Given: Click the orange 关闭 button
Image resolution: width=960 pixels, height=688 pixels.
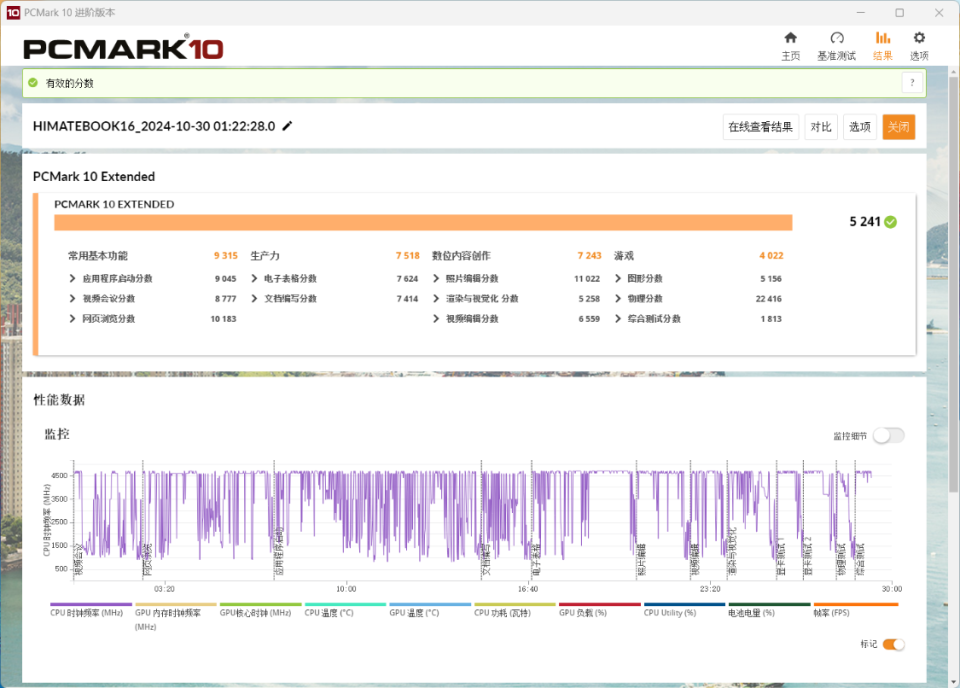Looking at the screenshot, I should click(x=898, y=127).
